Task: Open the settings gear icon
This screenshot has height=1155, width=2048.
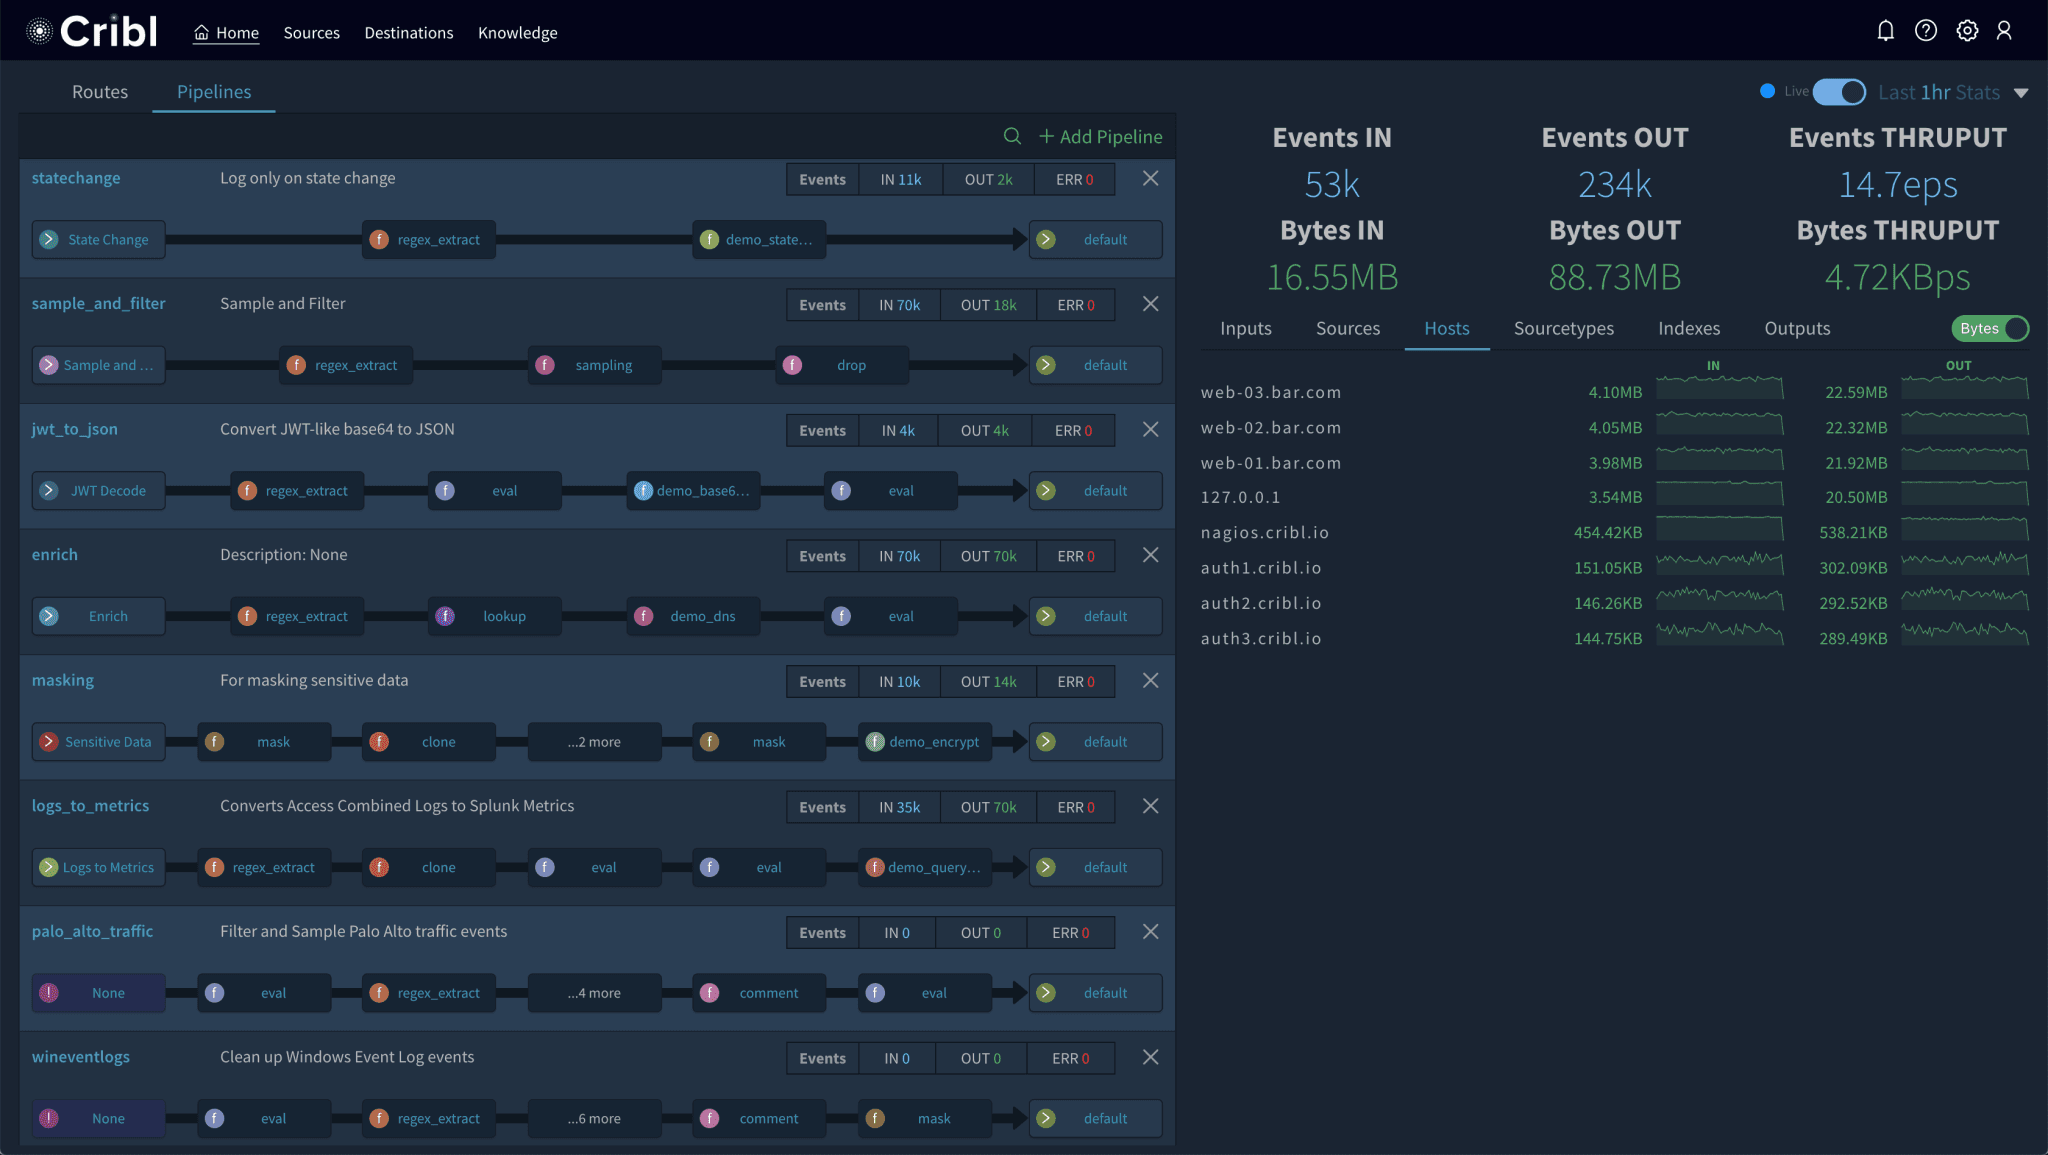Action: [x=1967, y=30]
